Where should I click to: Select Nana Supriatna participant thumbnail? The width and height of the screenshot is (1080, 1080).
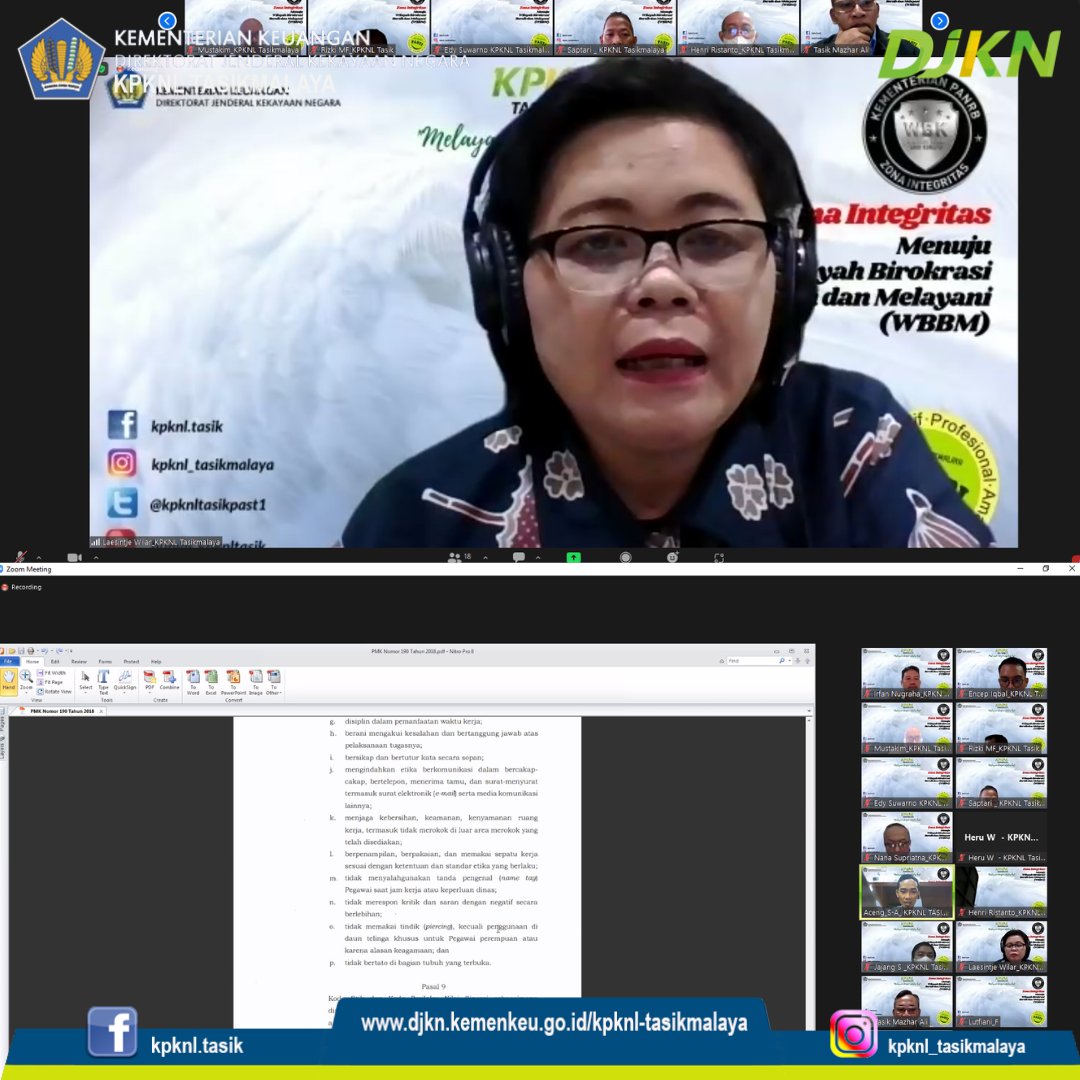point(906,837)
